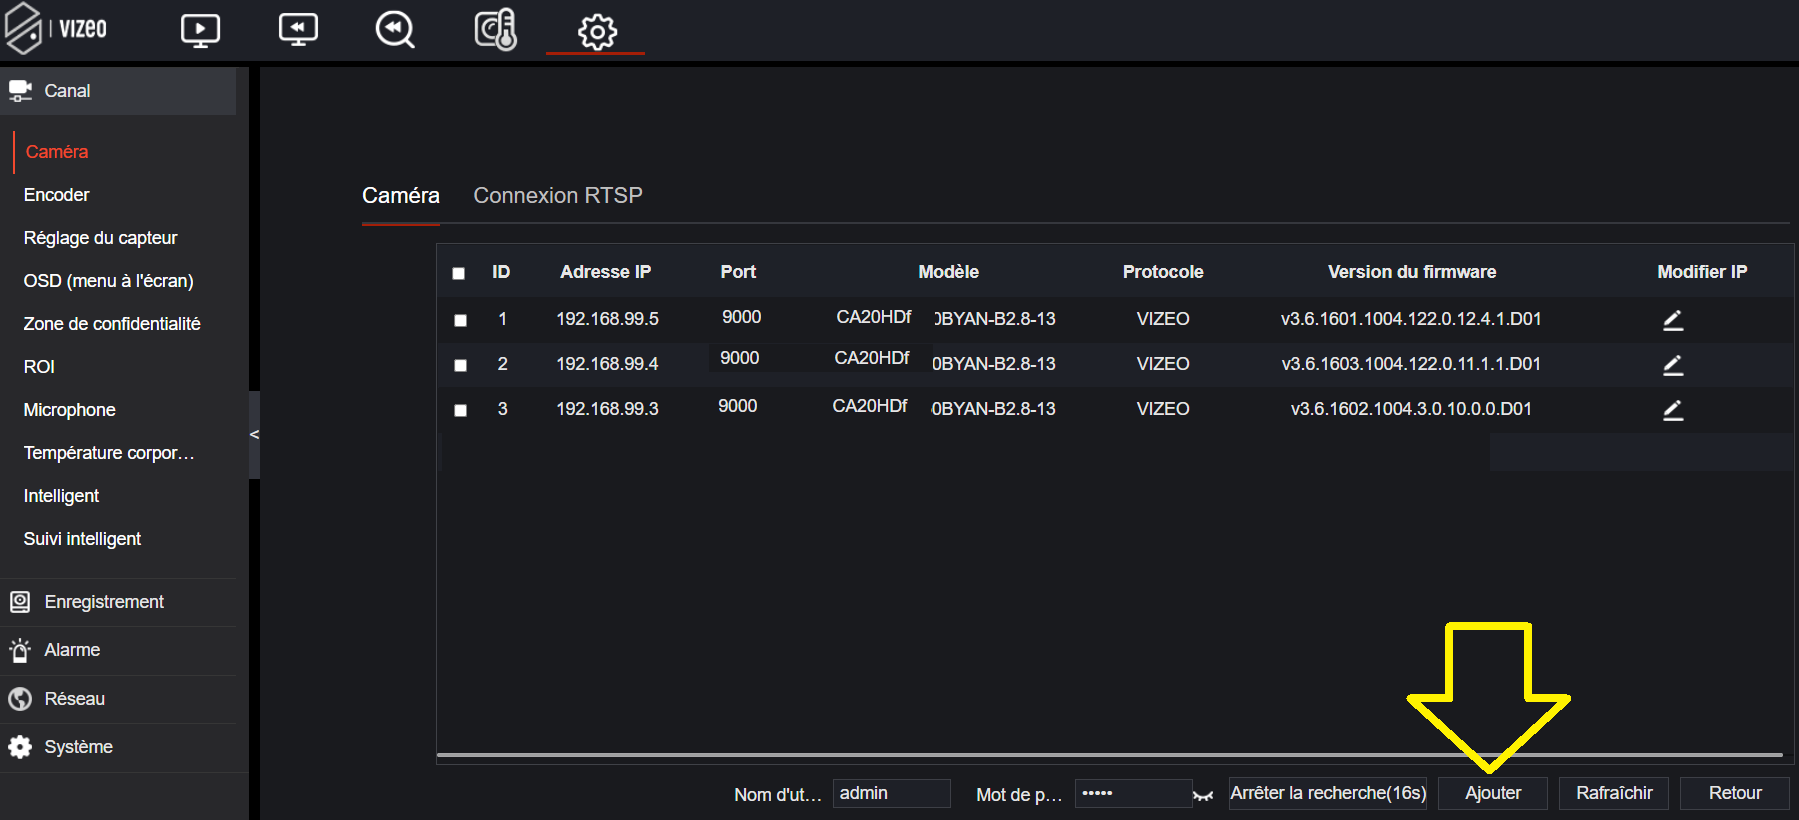Edit IP of camera 192.168.99.4
1799x820 pixels.
click(1673, 365)
